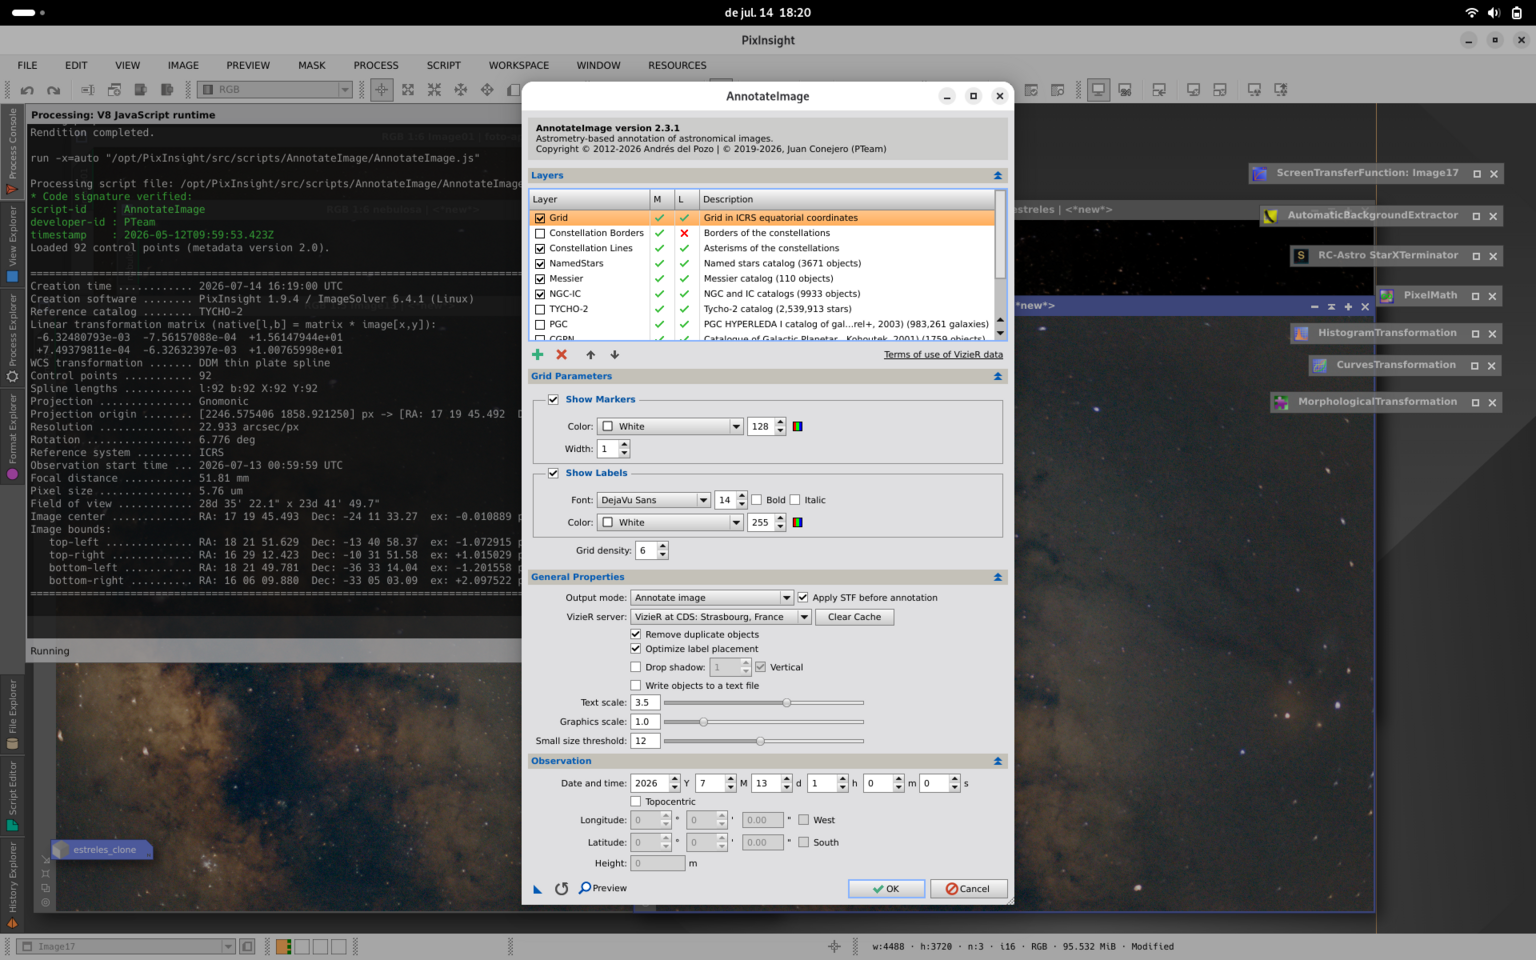Click the HistogramTransformation process icon
The height and width of the screenshot is (960, 1536).
pos(1301,333)
